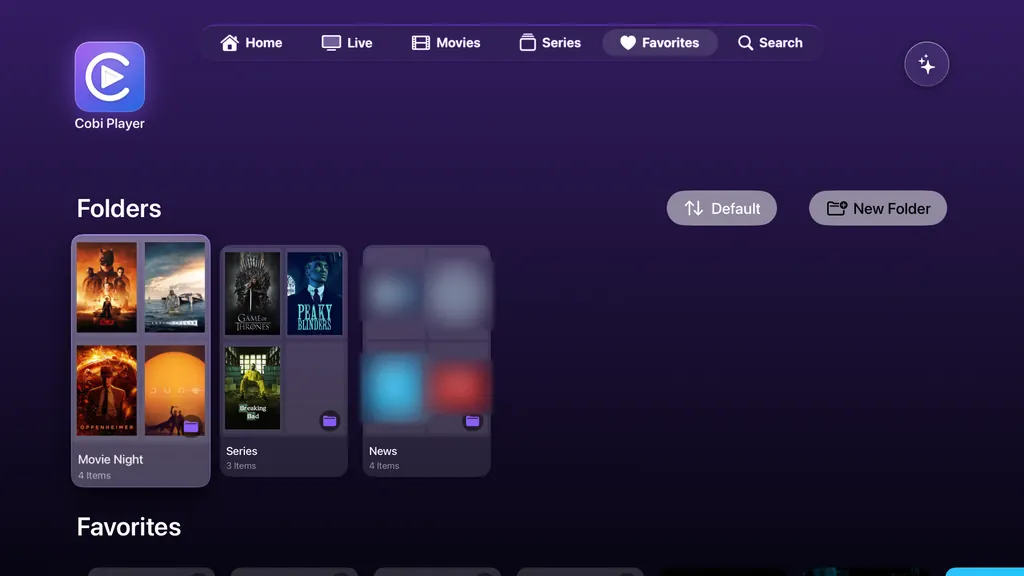
Task: Go to the Movies tab
Action: tap(446, 43)
